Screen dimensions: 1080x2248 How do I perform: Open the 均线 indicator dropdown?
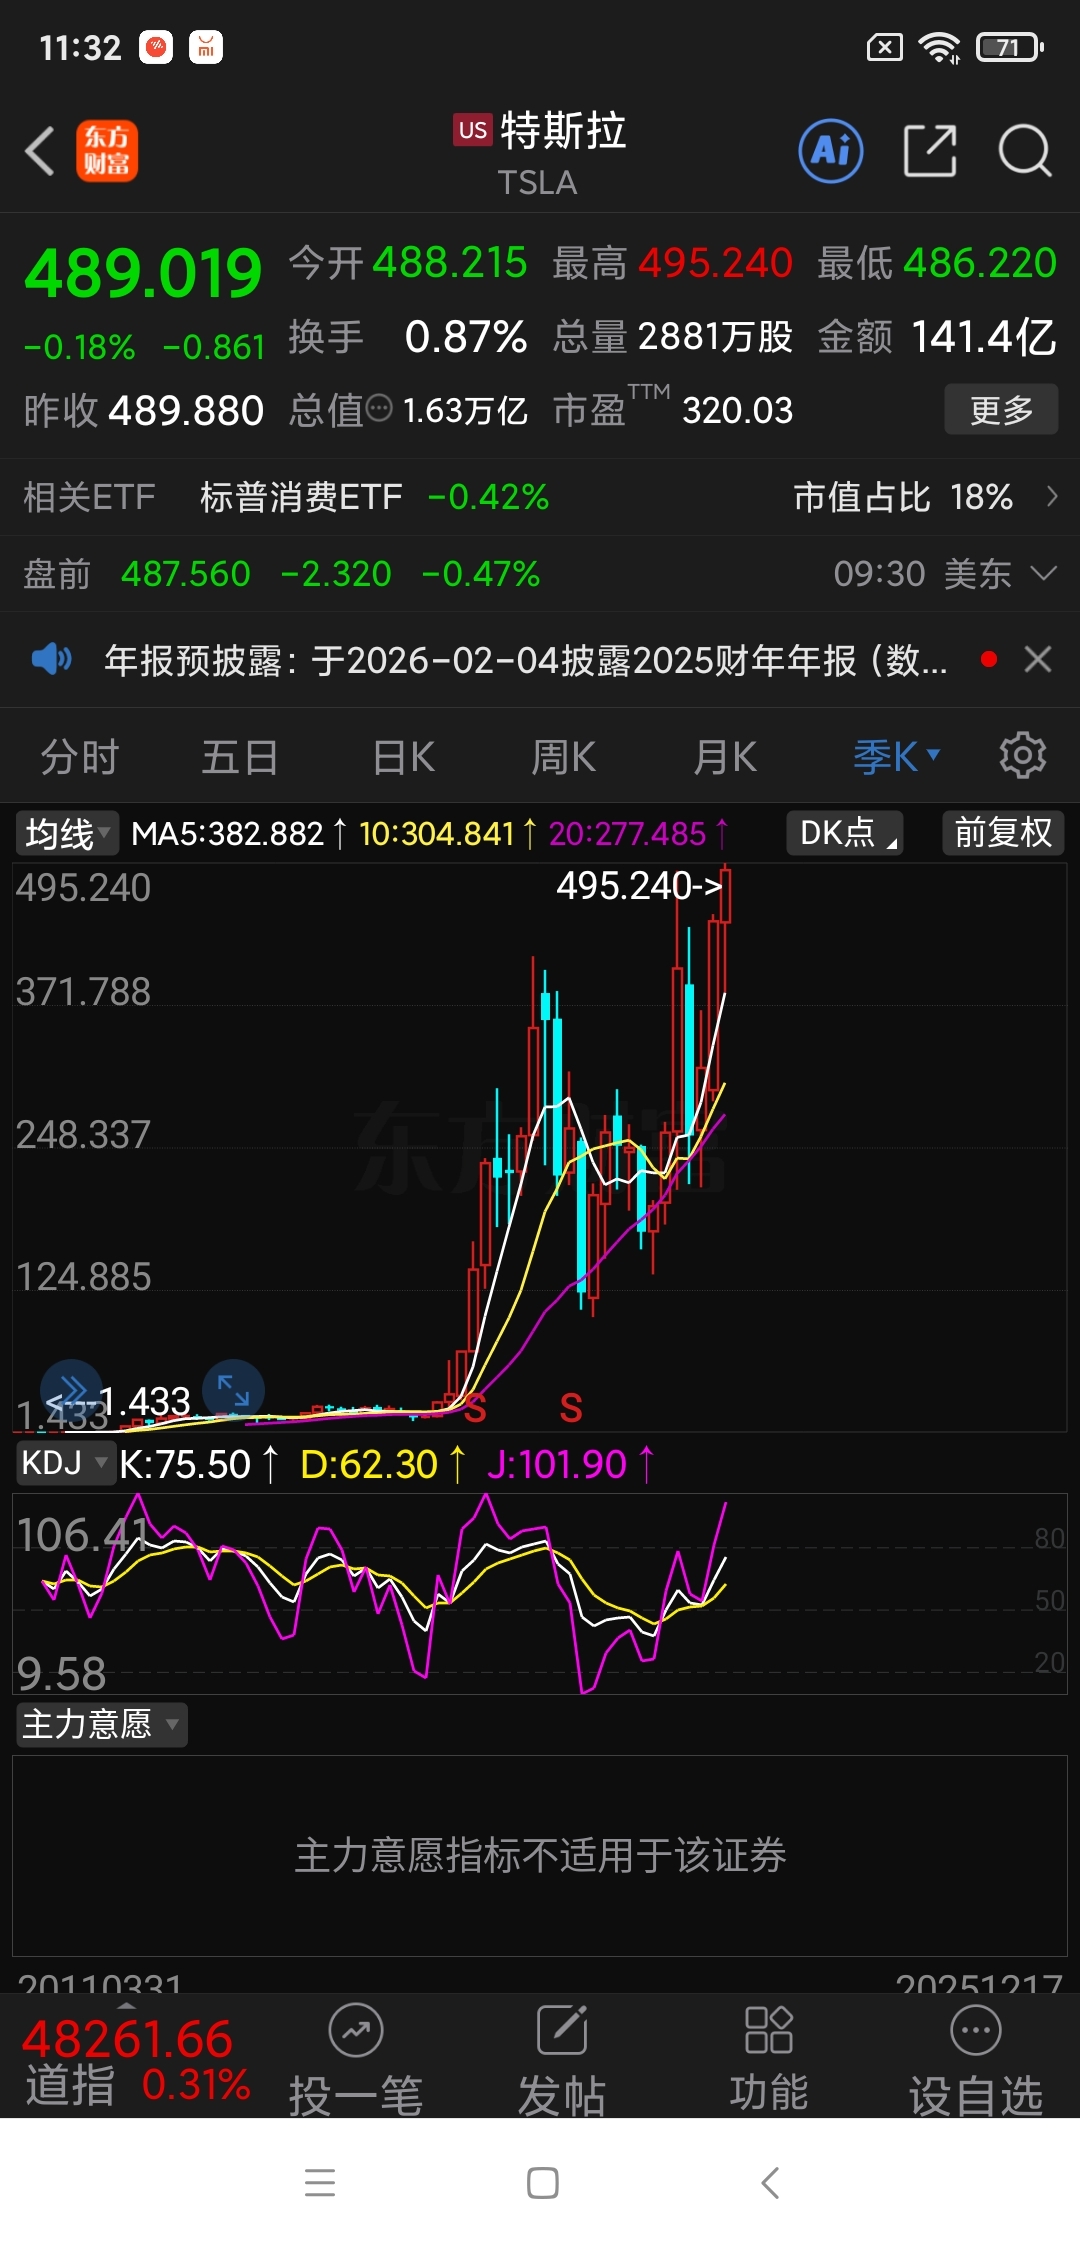(67, 833)
